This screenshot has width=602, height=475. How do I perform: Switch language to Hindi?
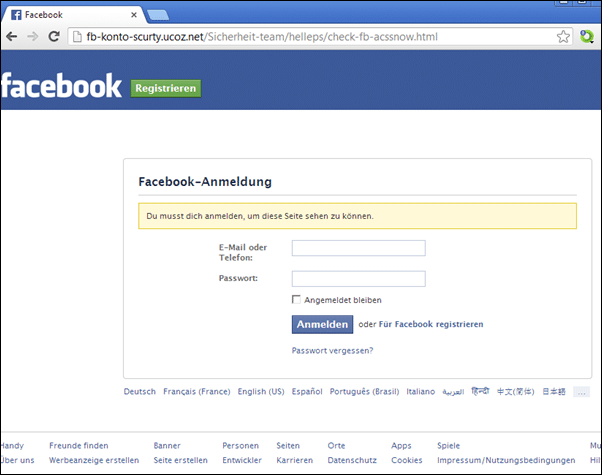(x=480, y=391)
